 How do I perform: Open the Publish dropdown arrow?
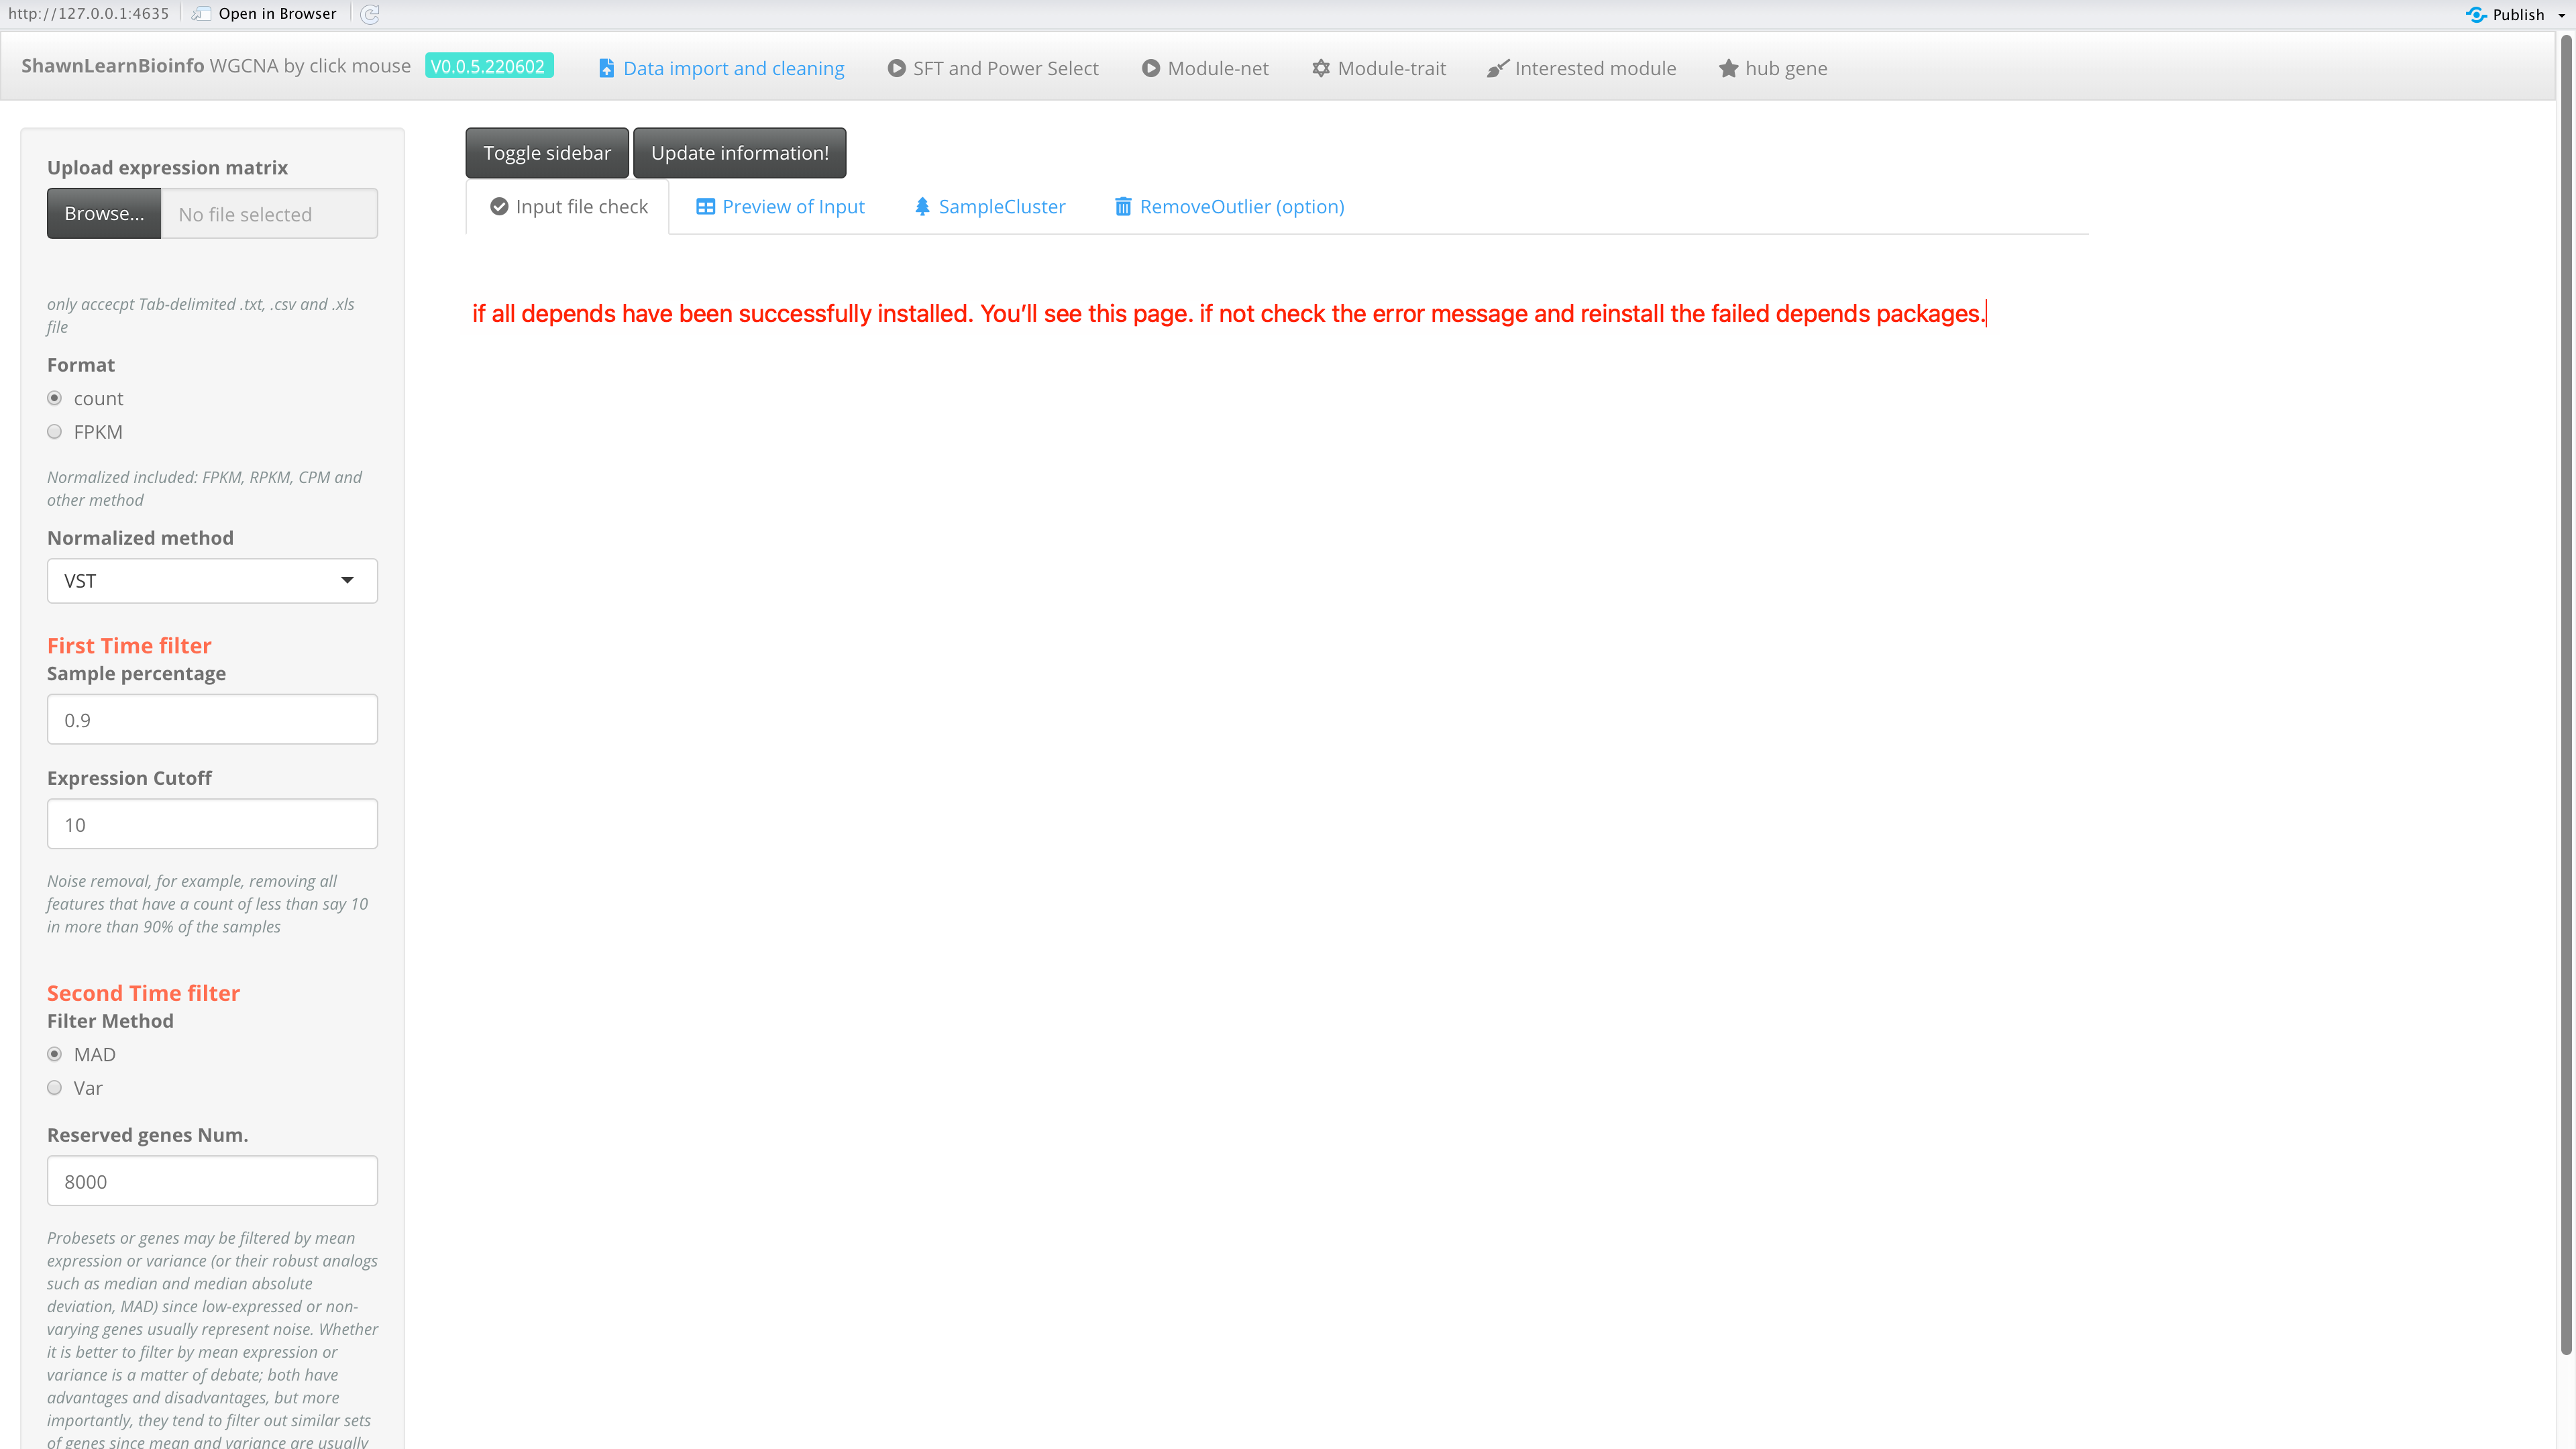[x=2562, y=15]
